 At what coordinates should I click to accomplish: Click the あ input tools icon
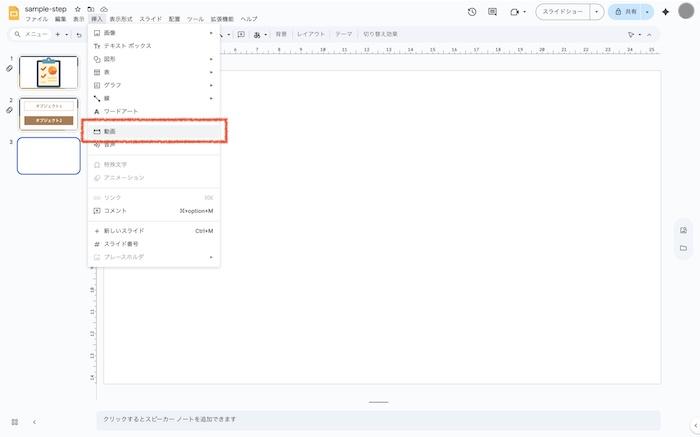257,34
